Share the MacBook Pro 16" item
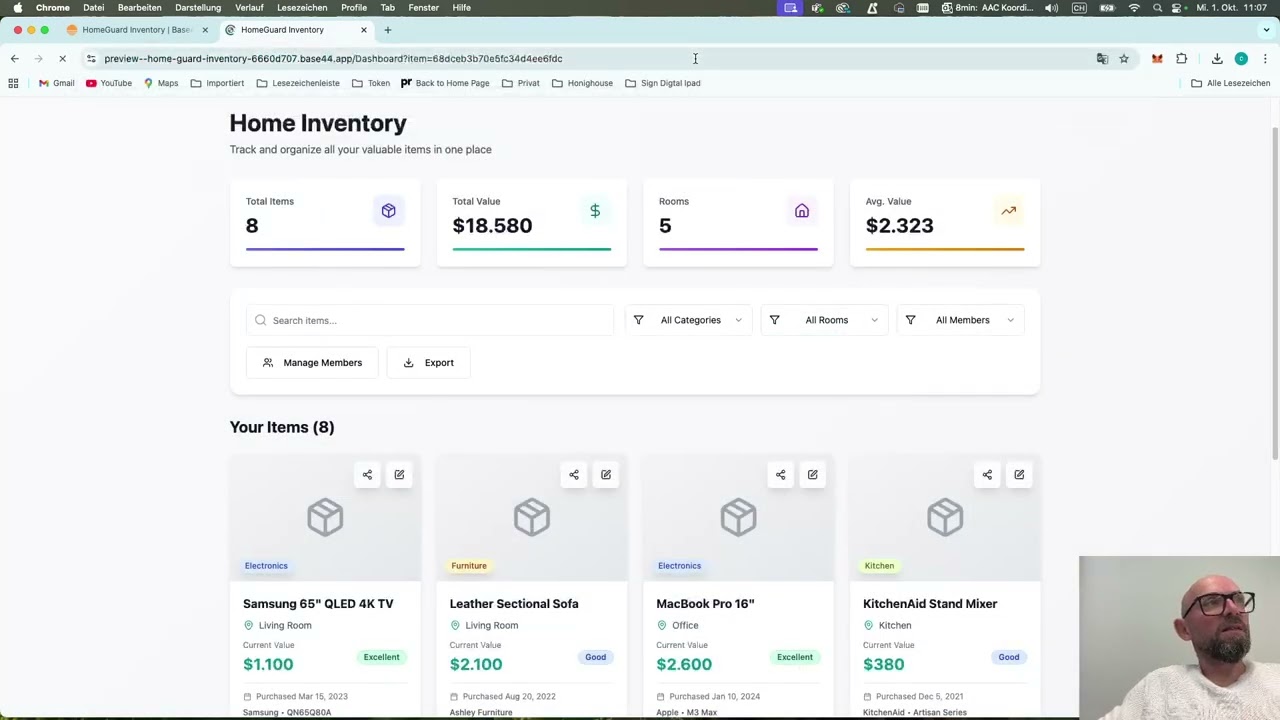1280x720 pixels. (780, 475)
